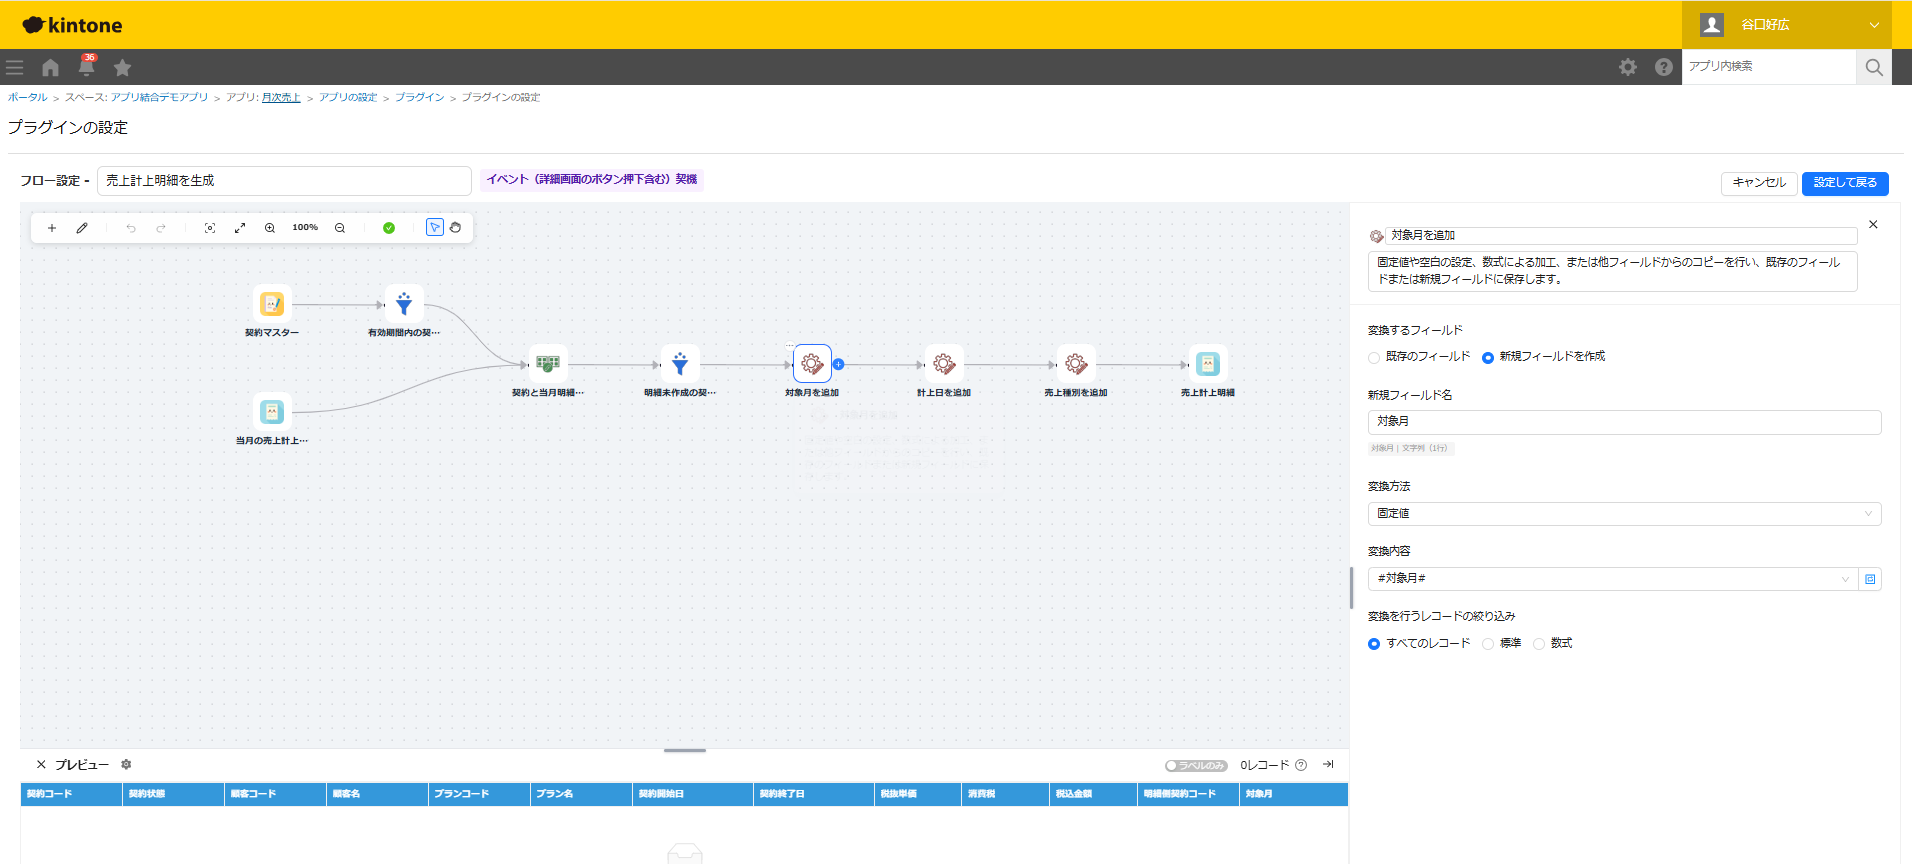Click the pencil edit icon in canvas toolbar
The height and width of the screenshot is (864, 1912).
[82, 228]
